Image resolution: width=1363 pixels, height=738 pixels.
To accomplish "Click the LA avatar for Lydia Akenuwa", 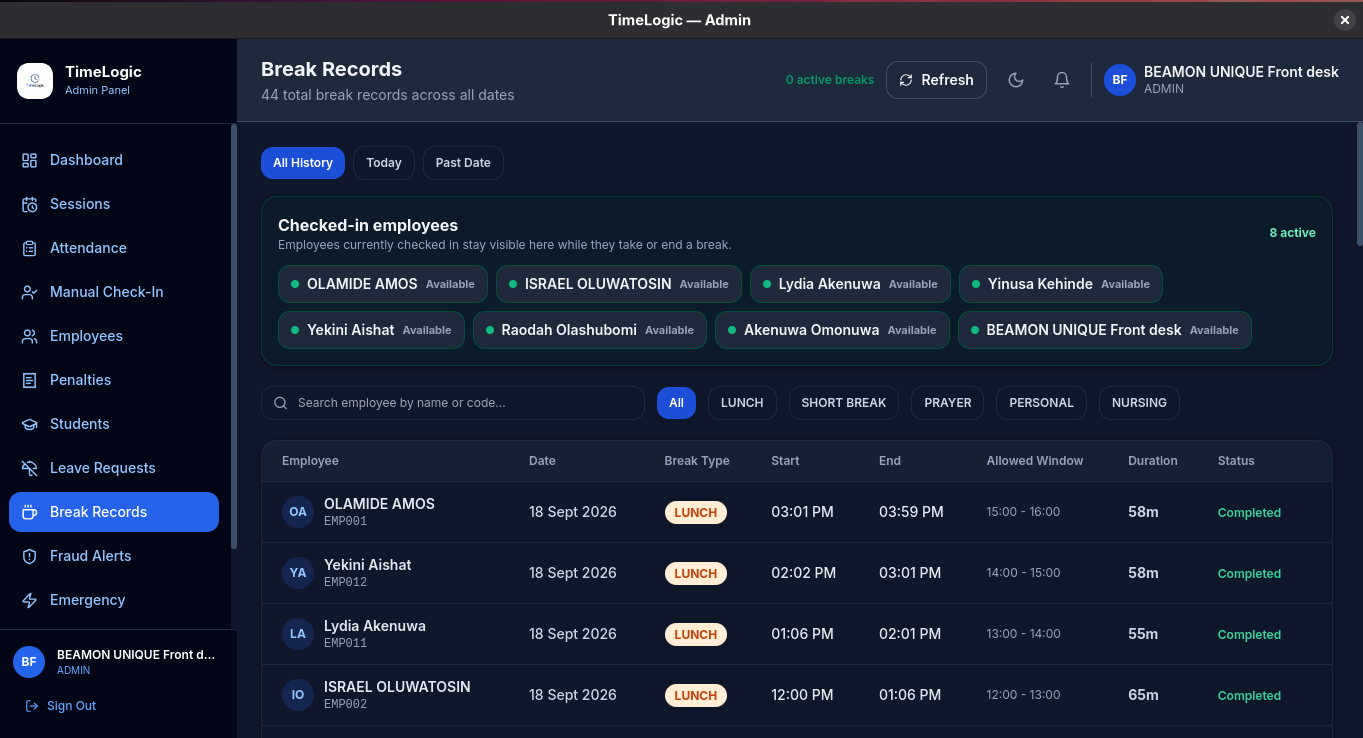I will (298, 634).
